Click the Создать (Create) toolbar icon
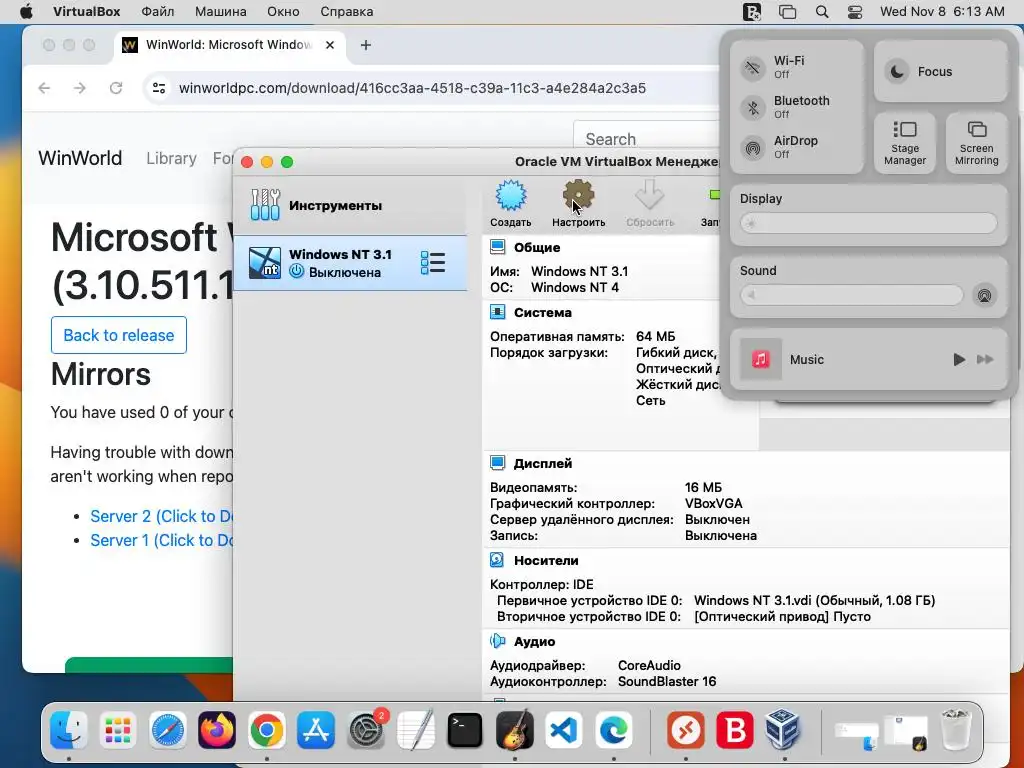 511,204
